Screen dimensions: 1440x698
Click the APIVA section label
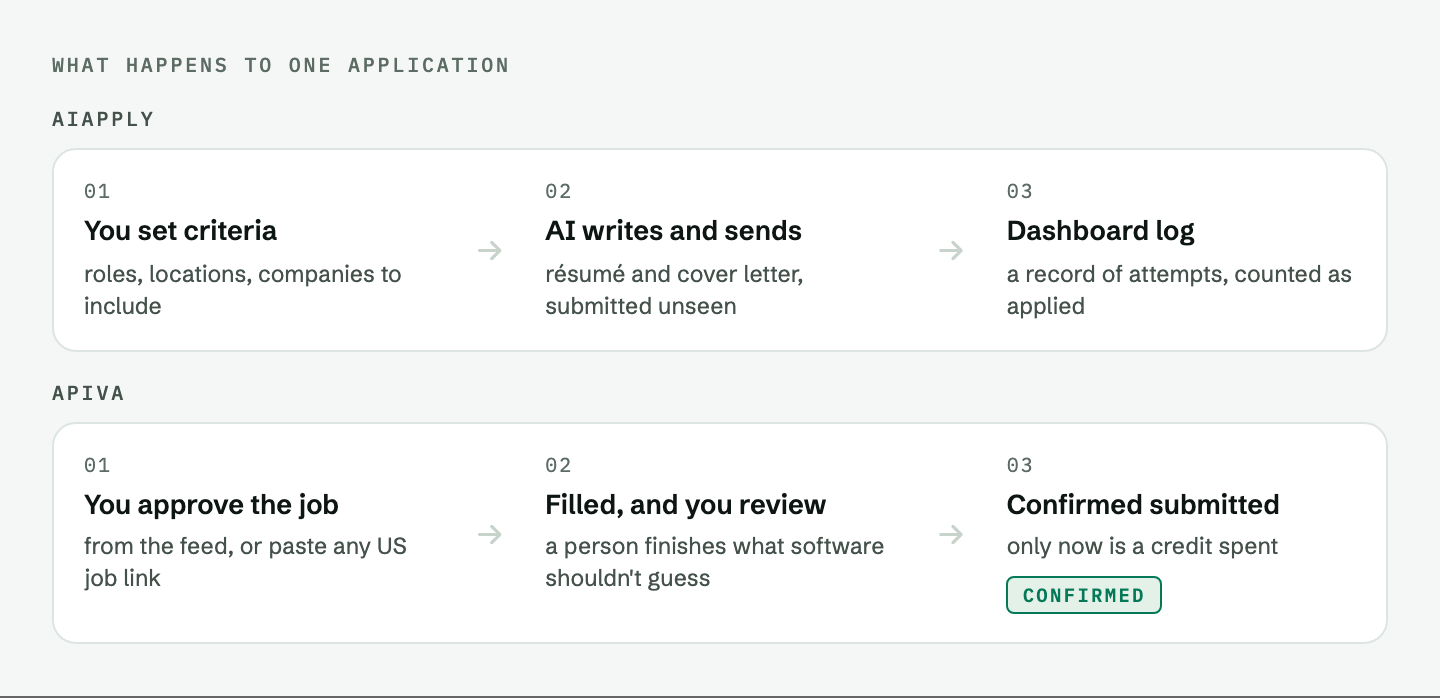click(88, 393)
